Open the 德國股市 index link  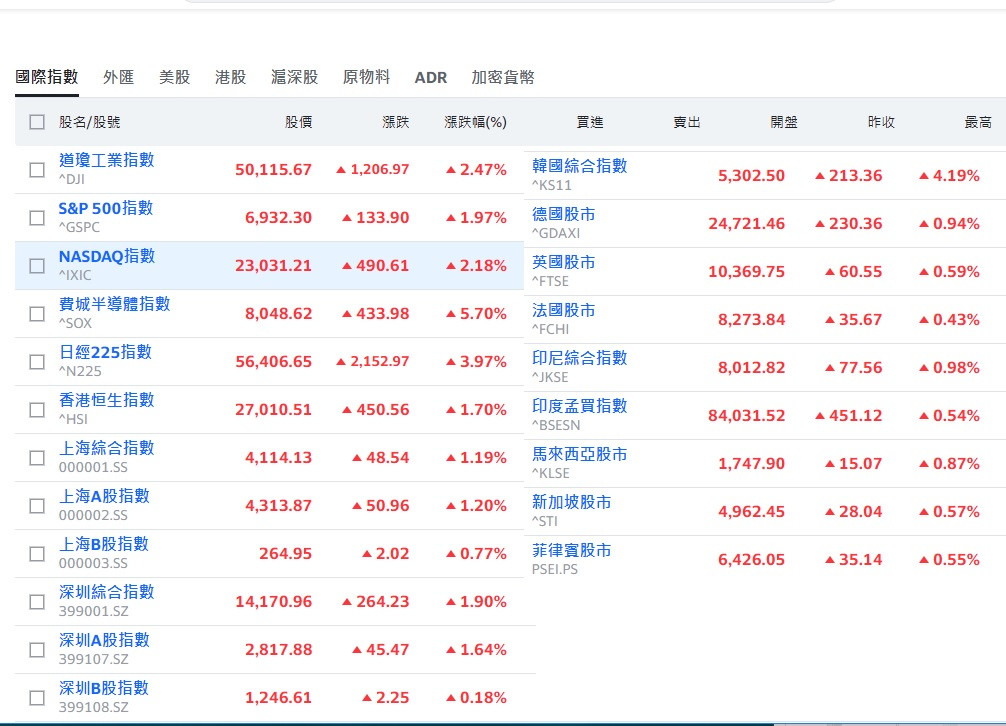[x=563, y=214]
